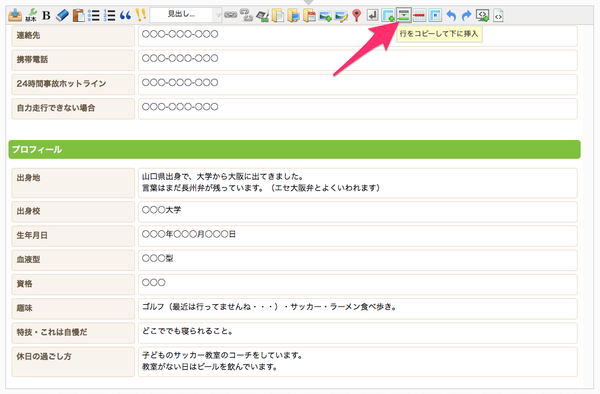The width and height of the screenshot is (600, 394).
Task: Click the text starting with ゴルフ
Action: pos(269,307)
